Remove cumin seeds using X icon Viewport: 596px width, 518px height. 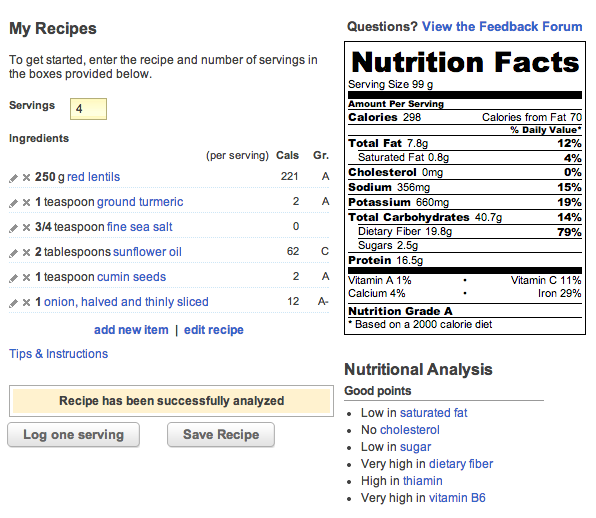pos(26,277)
